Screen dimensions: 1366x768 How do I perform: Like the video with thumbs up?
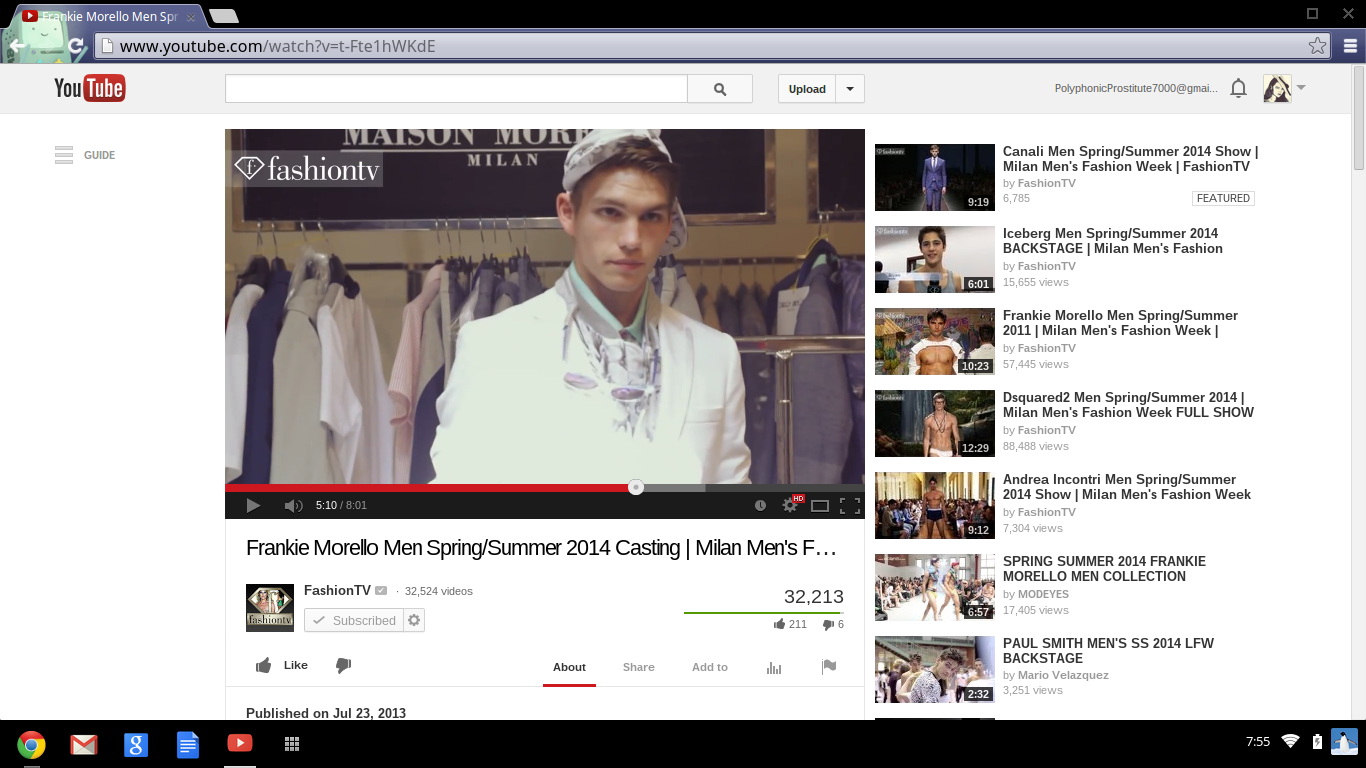point(281,666)
